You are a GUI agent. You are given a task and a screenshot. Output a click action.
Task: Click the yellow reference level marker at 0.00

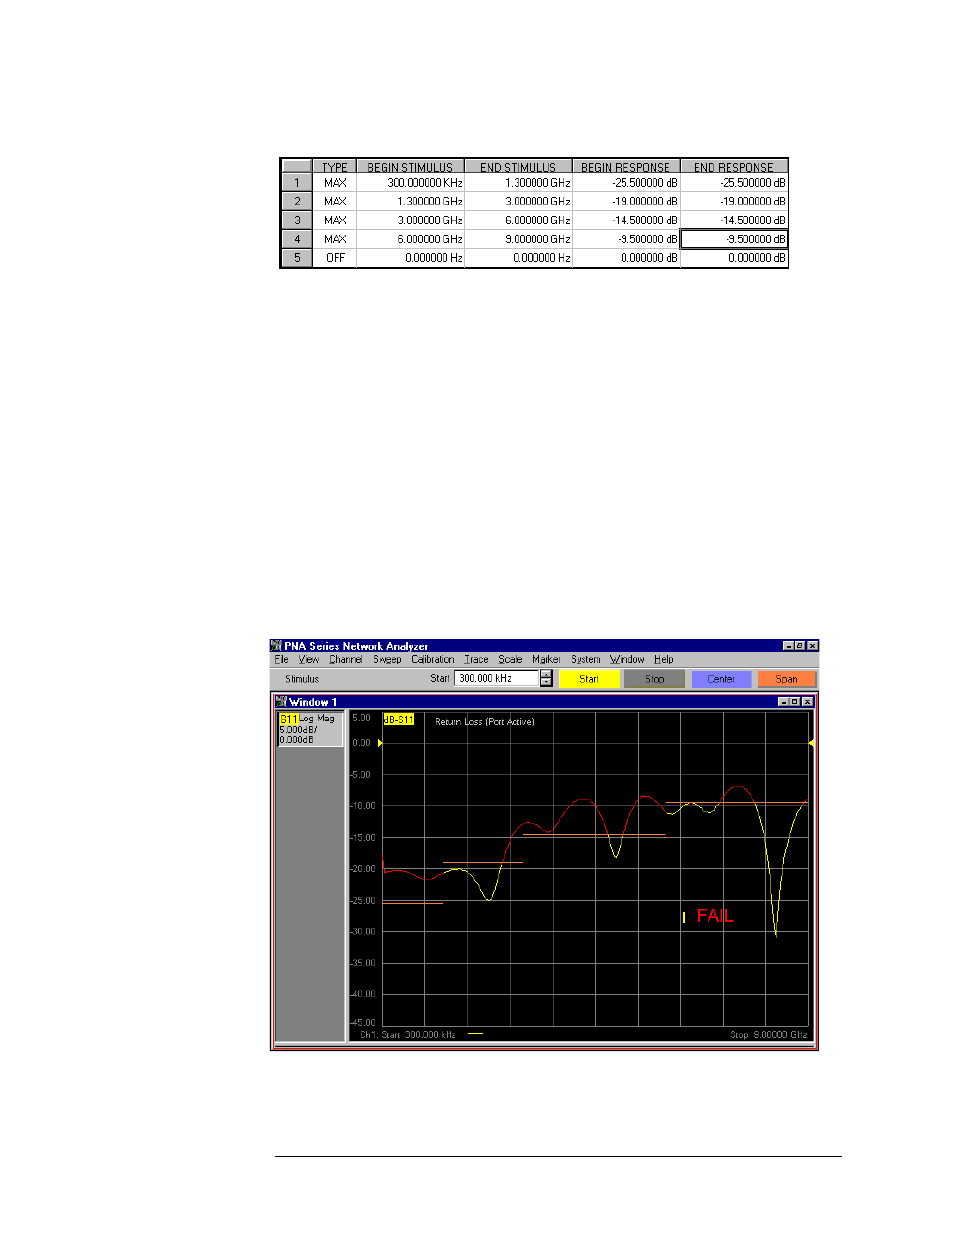pyautogui.click(x=380, y=743)
